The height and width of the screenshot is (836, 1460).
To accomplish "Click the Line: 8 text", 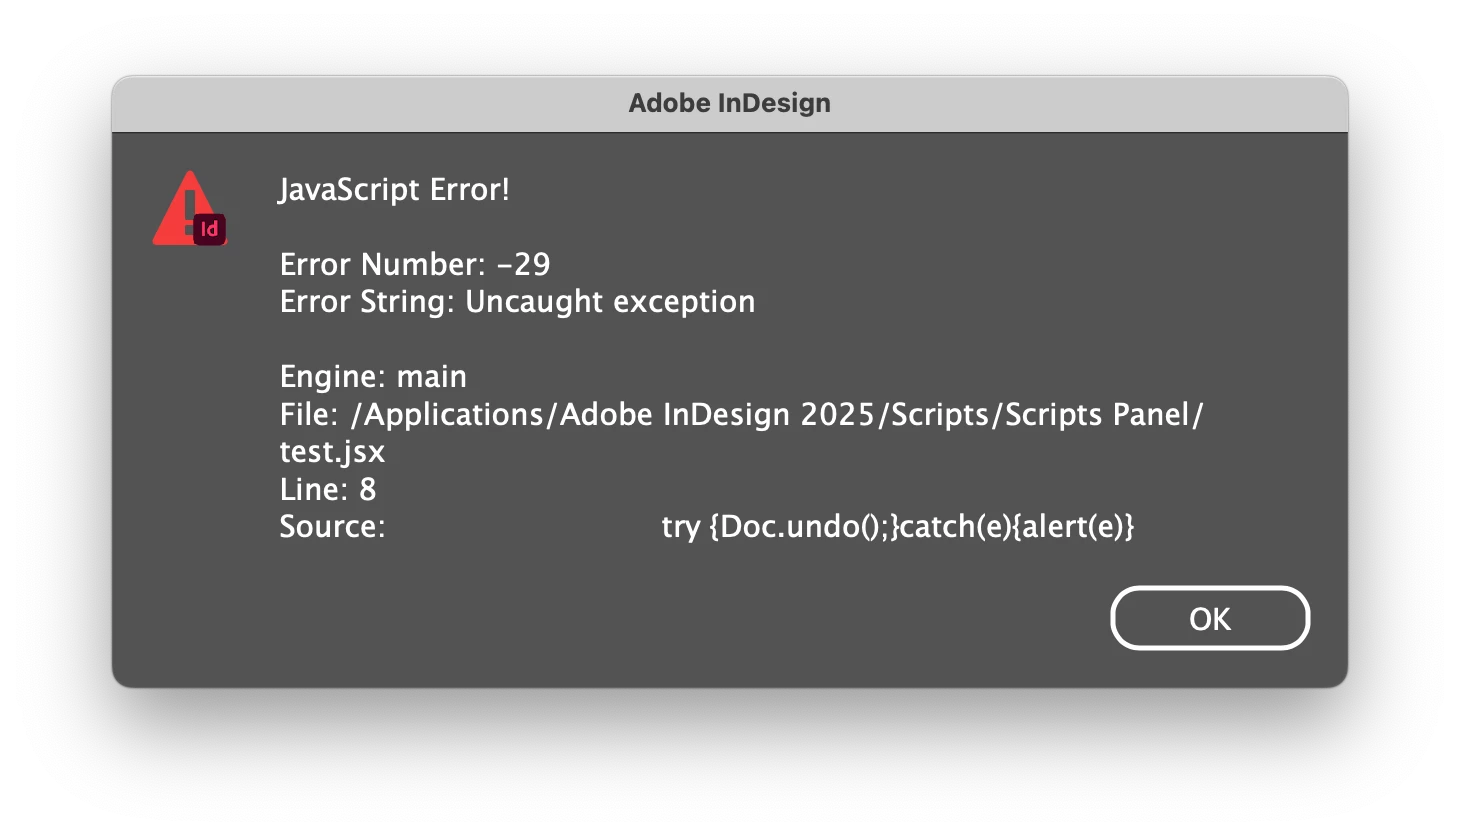I will (328, 489).
